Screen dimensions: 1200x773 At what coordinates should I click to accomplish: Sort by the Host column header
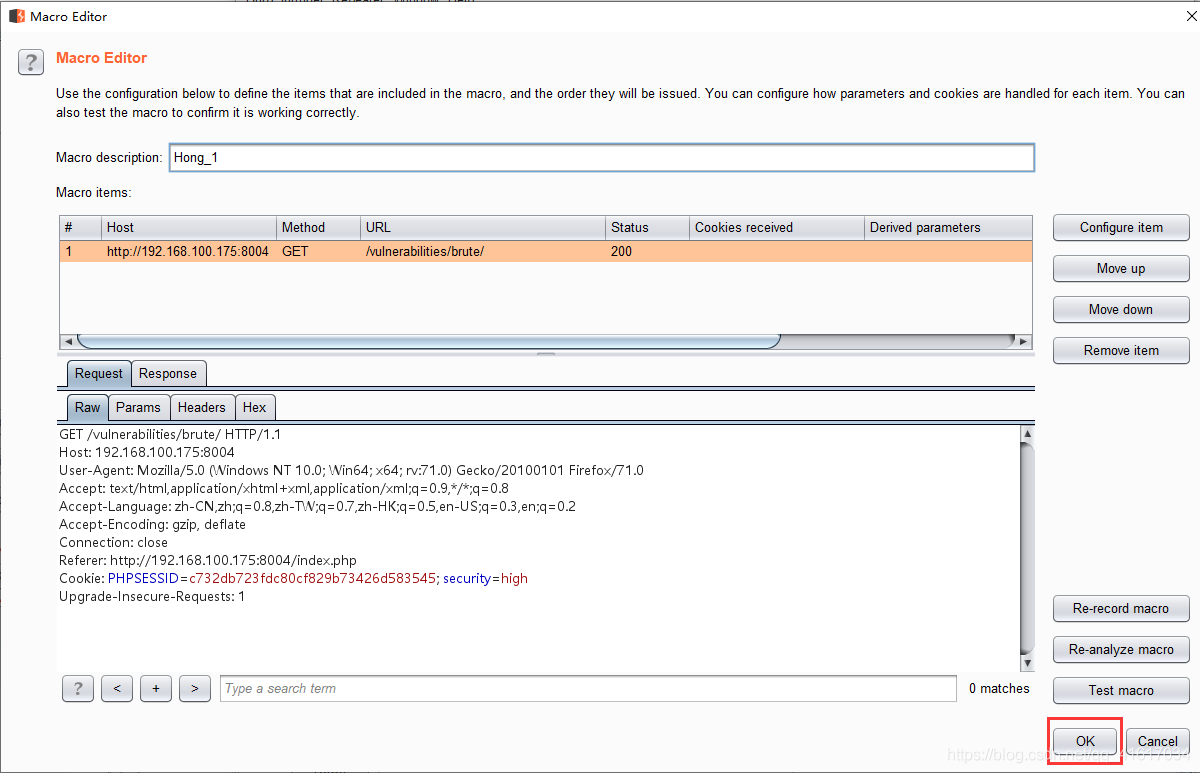[189, 227]
